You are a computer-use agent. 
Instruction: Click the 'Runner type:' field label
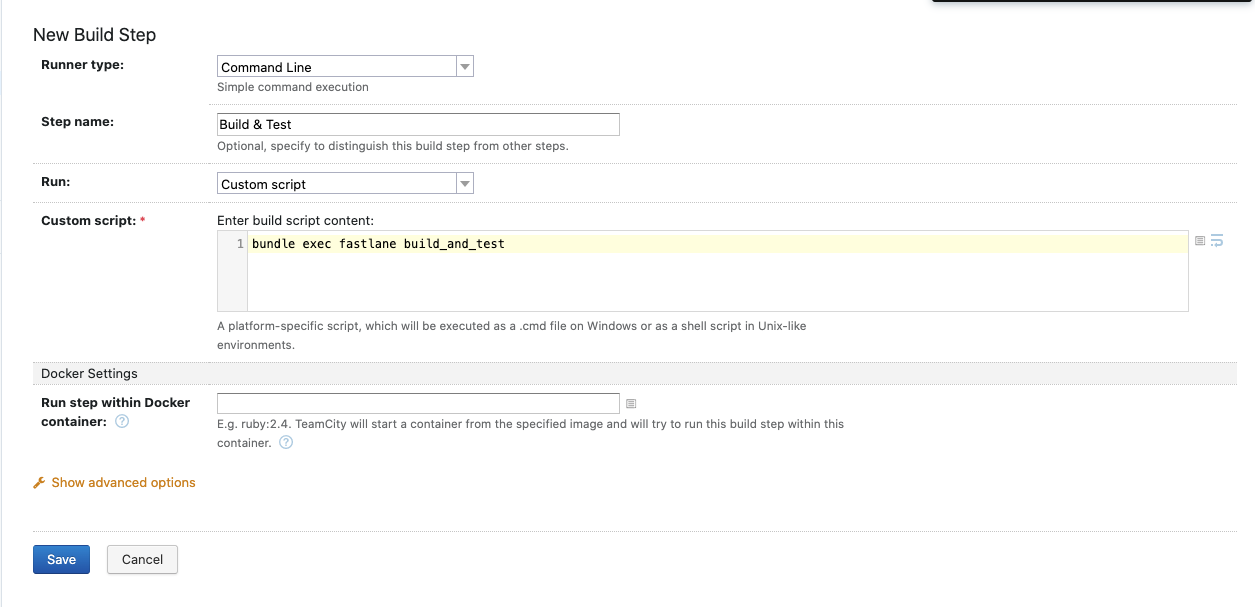[x=82, y=65]
